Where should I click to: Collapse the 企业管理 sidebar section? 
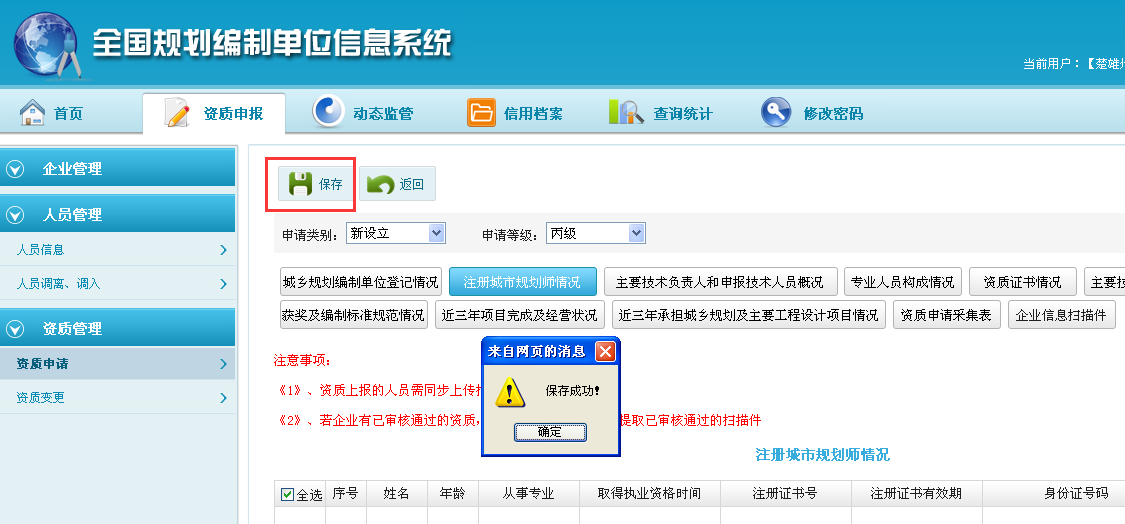tap(15, 169)
